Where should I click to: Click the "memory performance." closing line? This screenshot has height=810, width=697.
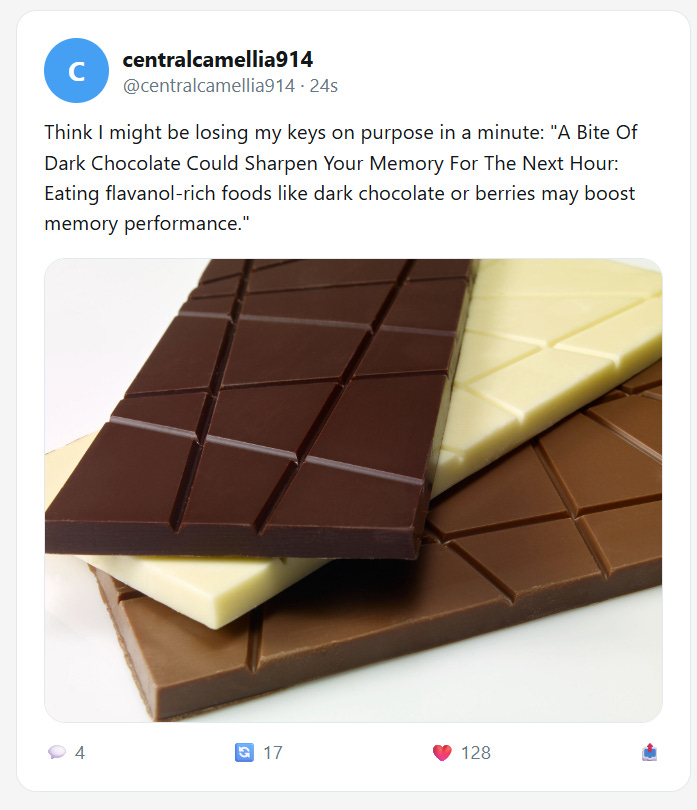147,224
